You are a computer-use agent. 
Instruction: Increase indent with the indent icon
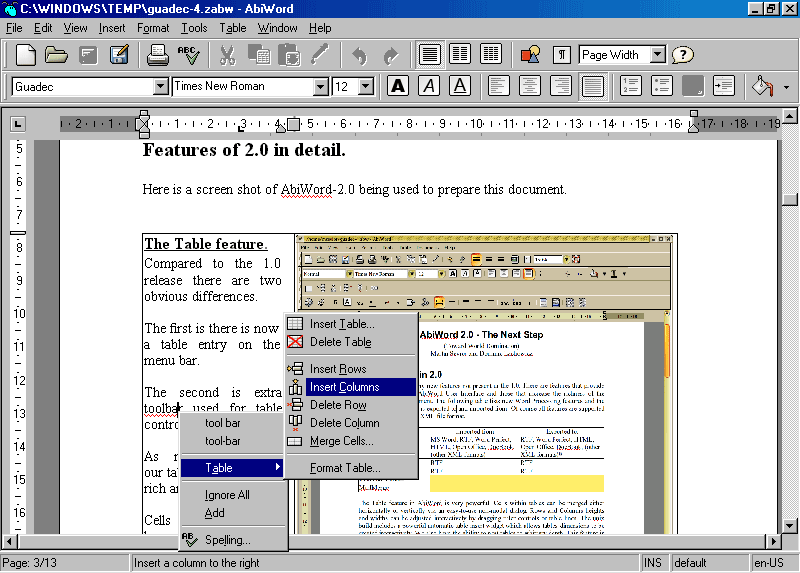click(x=723, y=86)
